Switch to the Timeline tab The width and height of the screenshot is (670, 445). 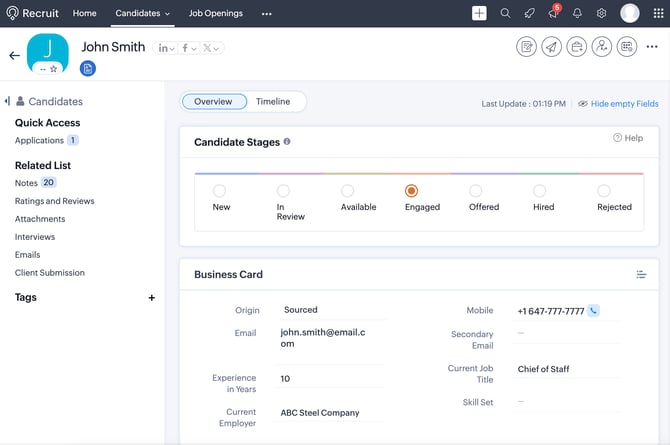(273, 102)
